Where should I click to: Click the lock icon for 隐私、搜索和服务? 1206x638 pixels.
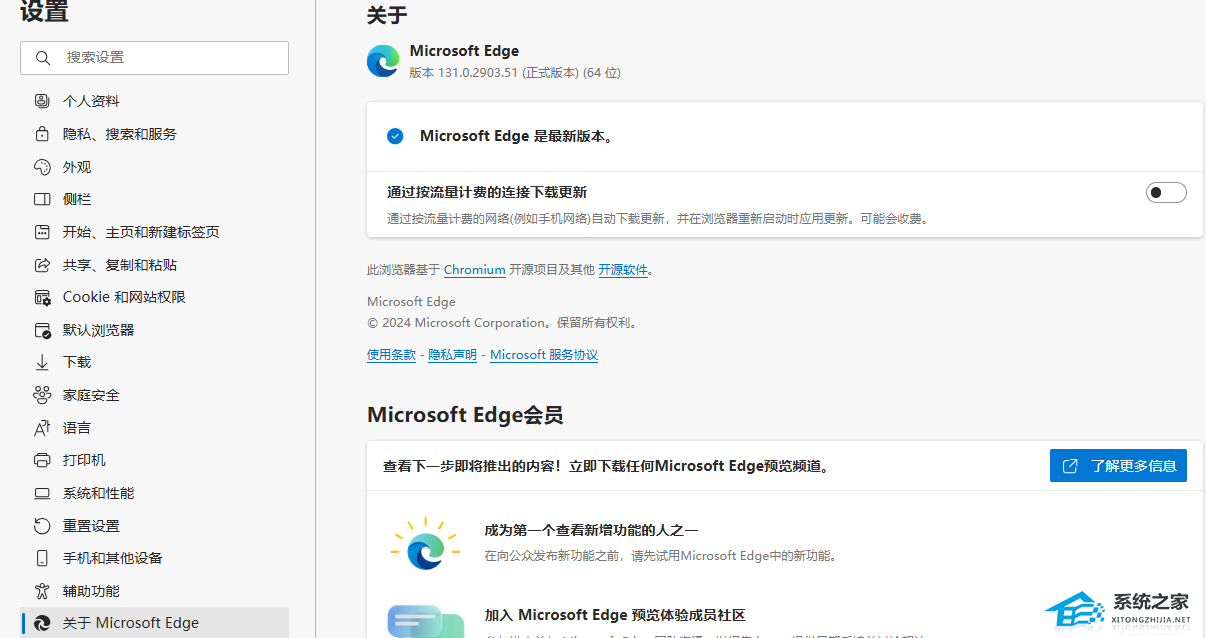click(x=42, y=134)
